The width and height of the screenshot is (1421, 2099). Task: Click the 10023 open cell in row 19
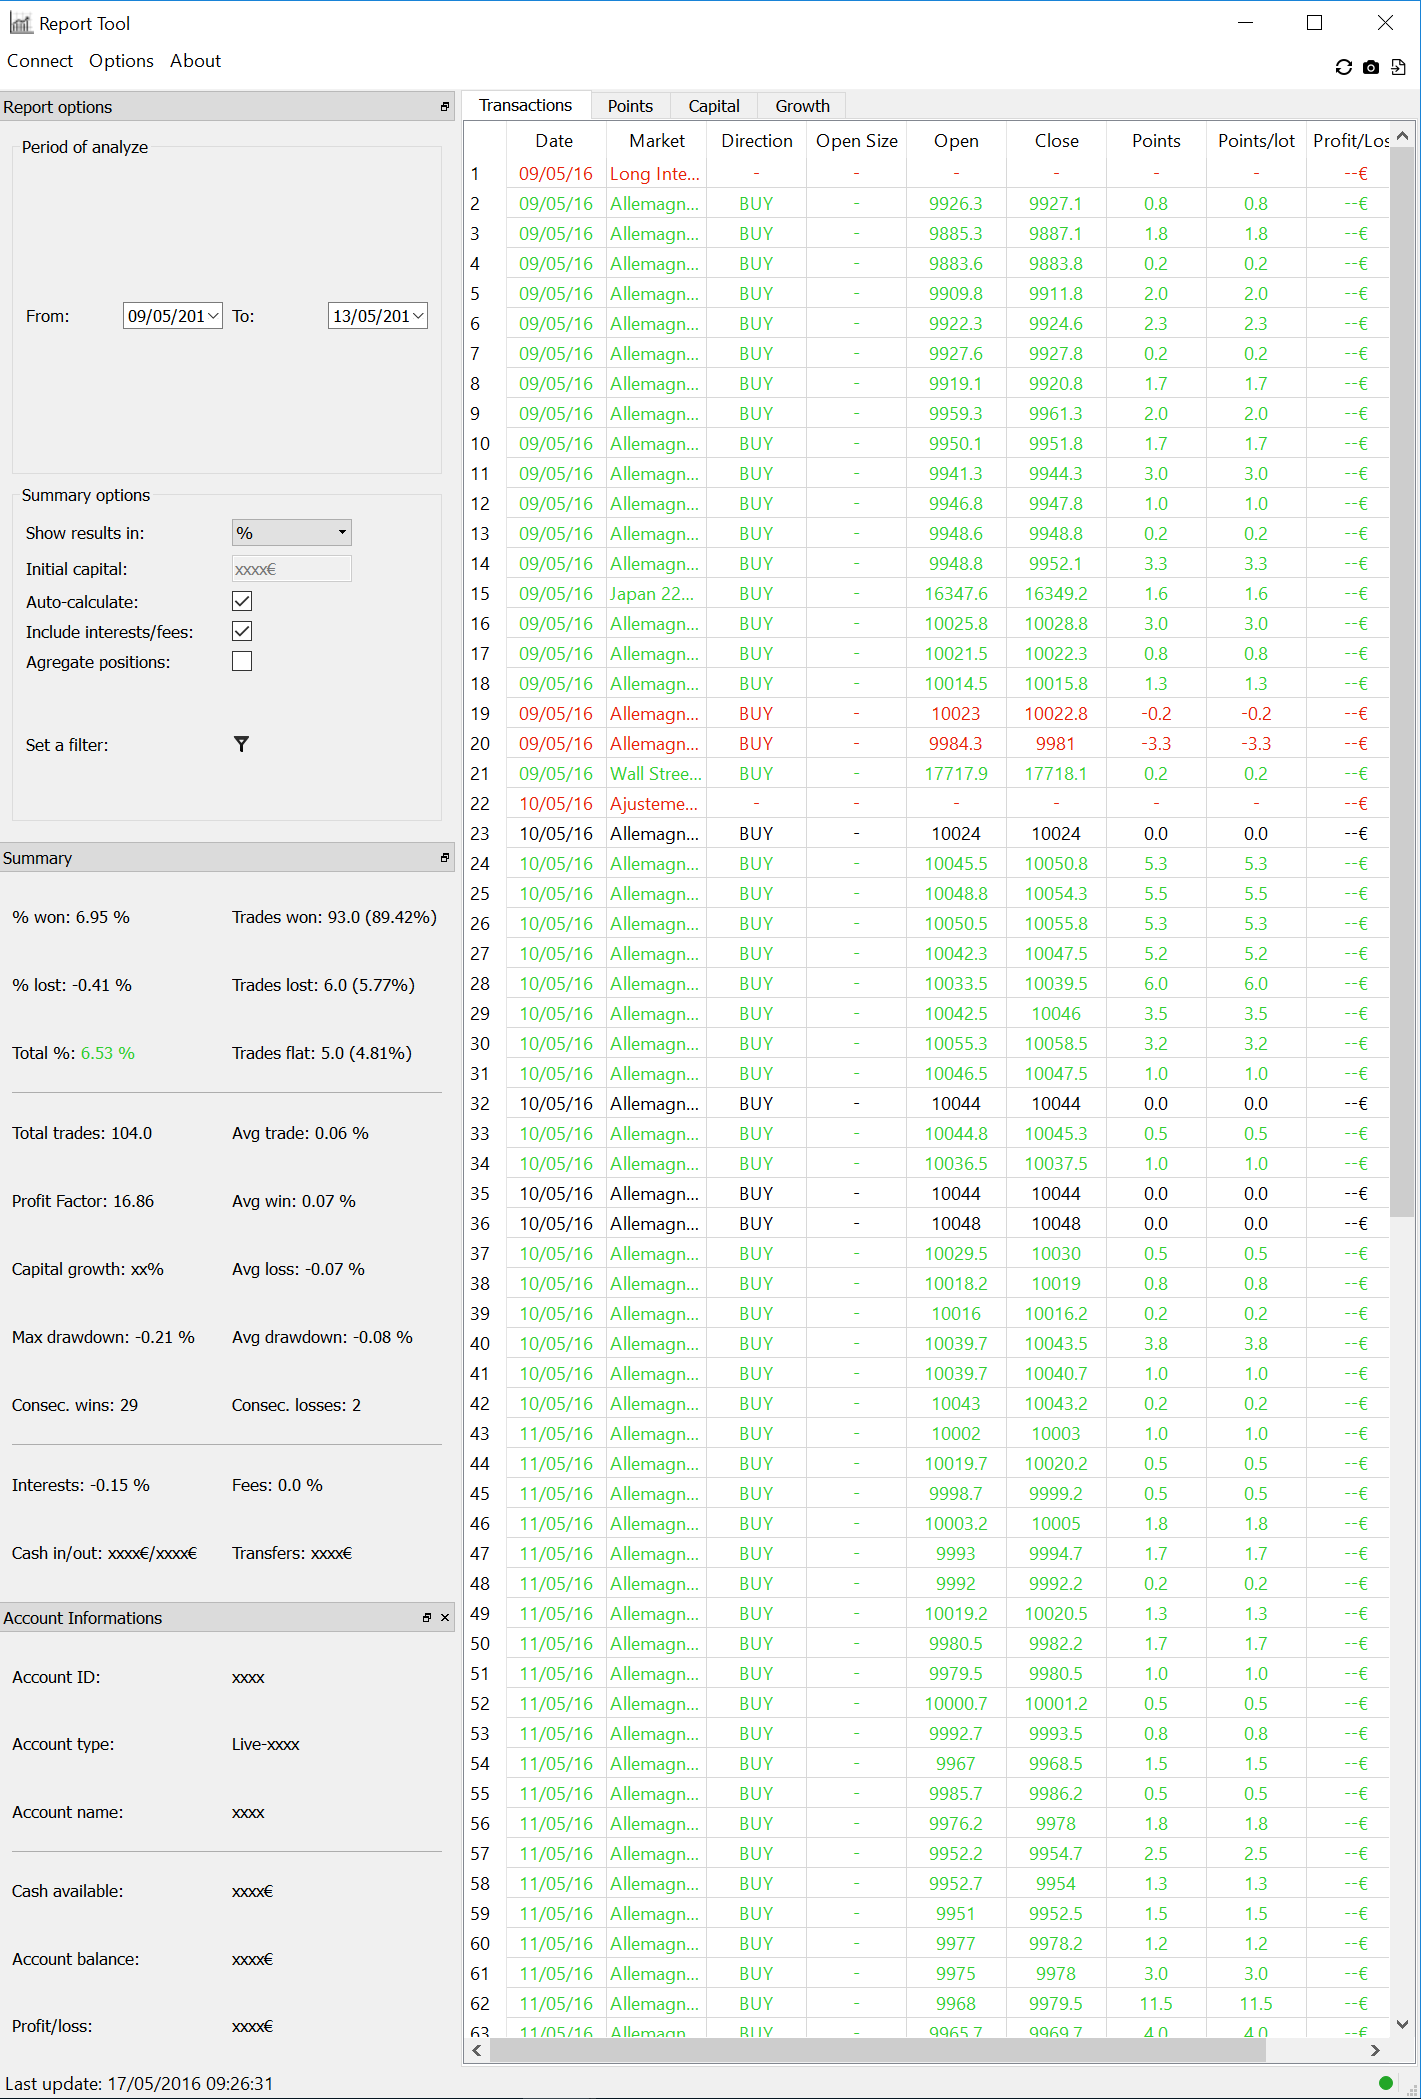(956, 714)
